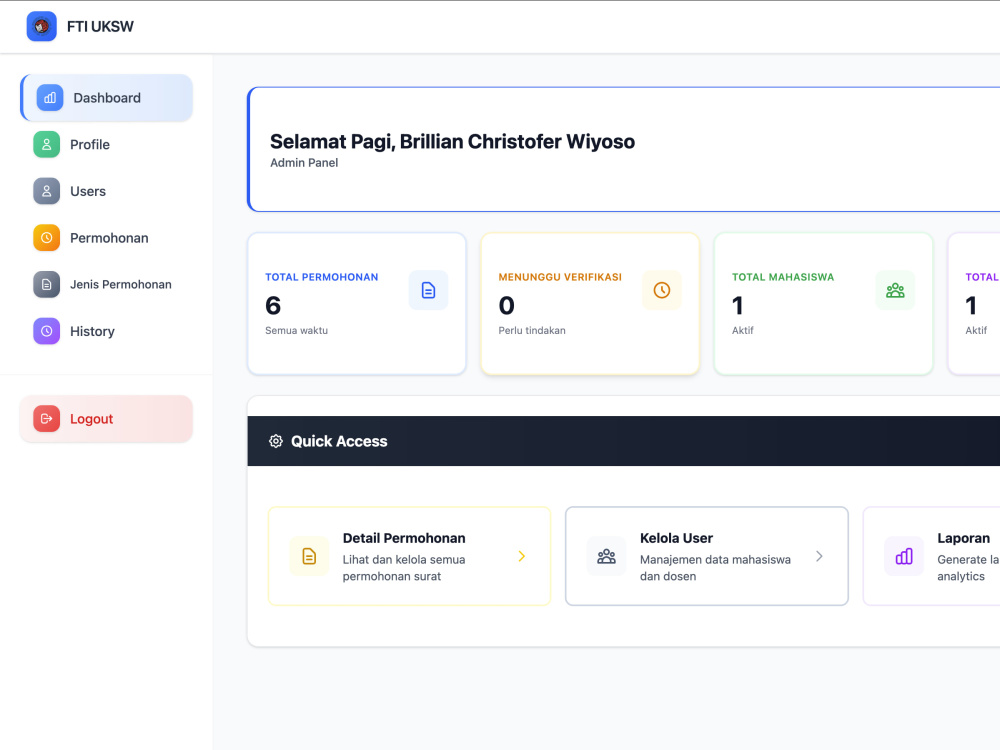The height and width of the screenshot is (750, 1000).
Task: Click the yellow document icon in Detail Permohonan
Action: [309, 556]
